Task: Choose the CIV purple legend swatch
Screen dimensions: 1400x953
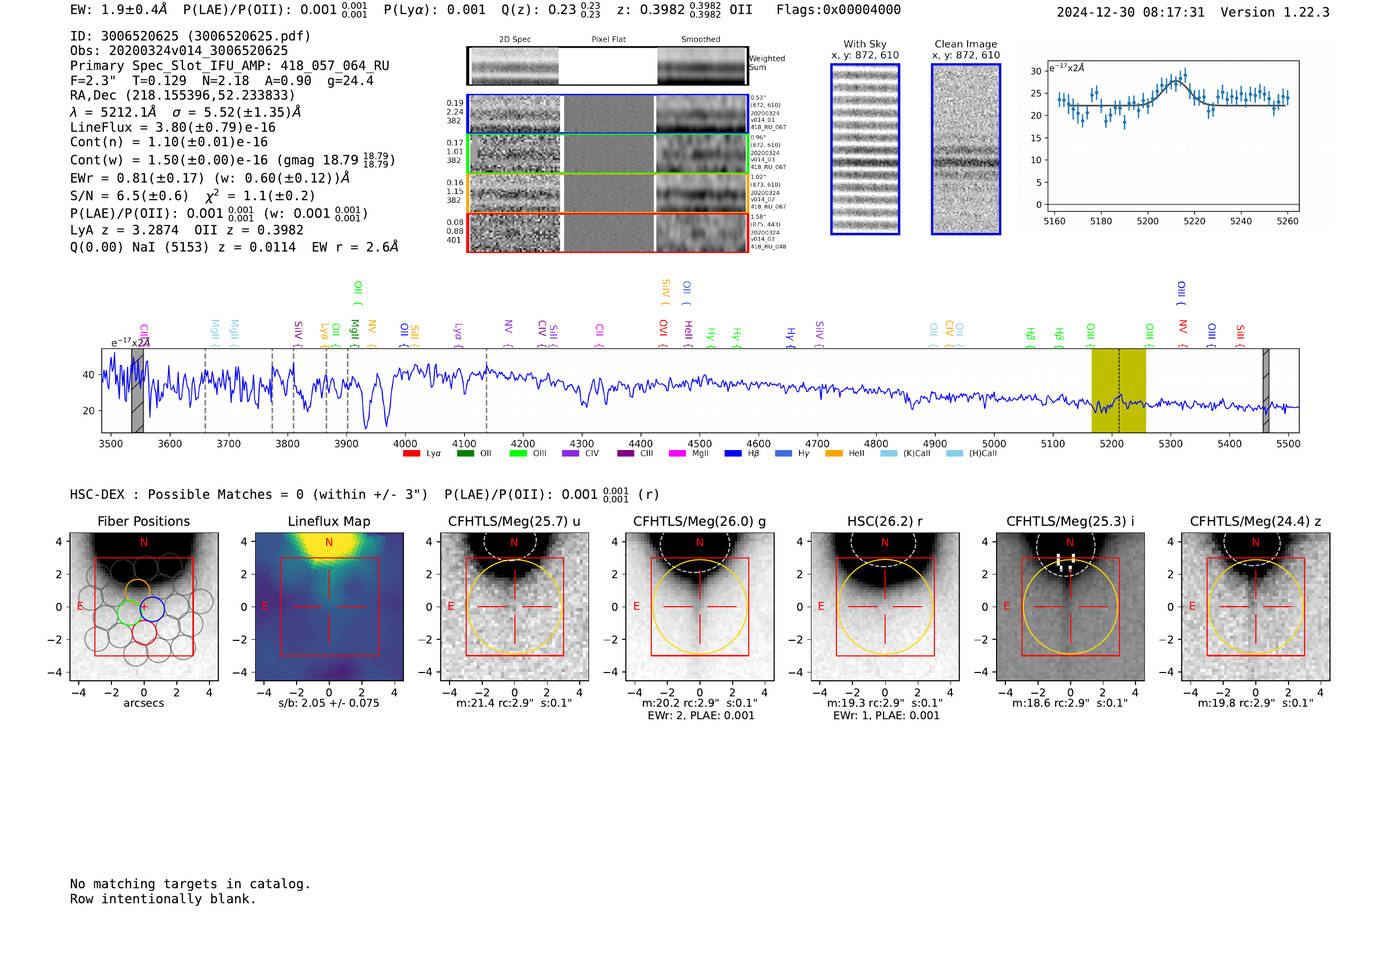Action: tap(571, 454)
